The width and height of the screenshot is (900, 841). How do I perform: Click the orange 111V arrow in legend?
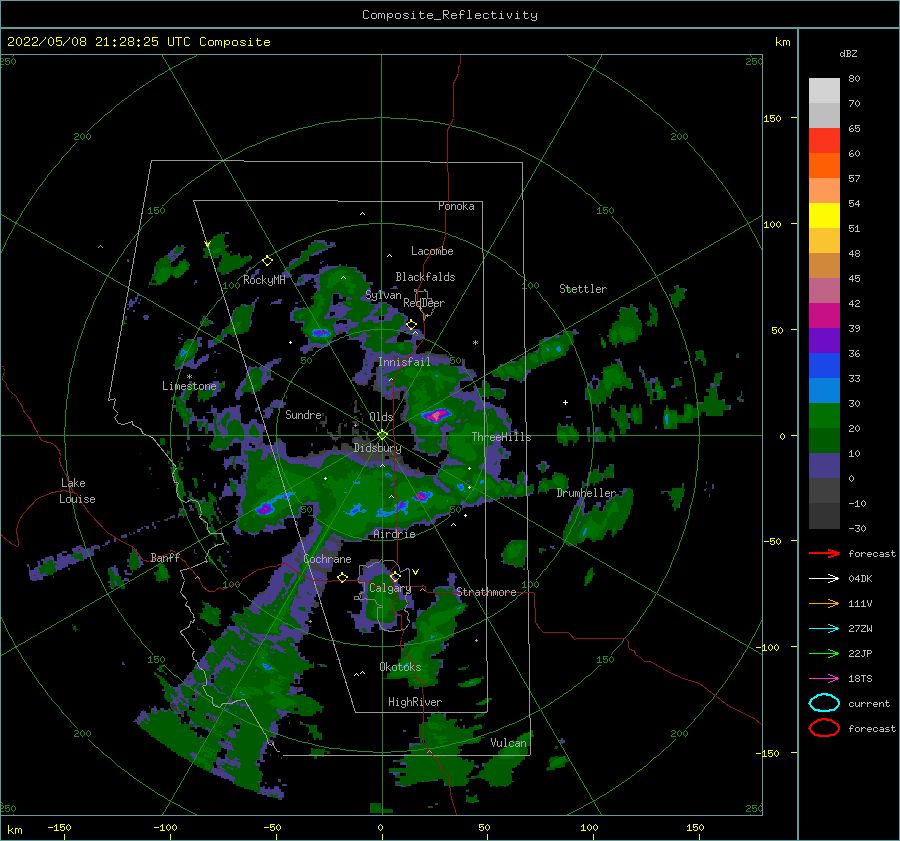[824, 603]
